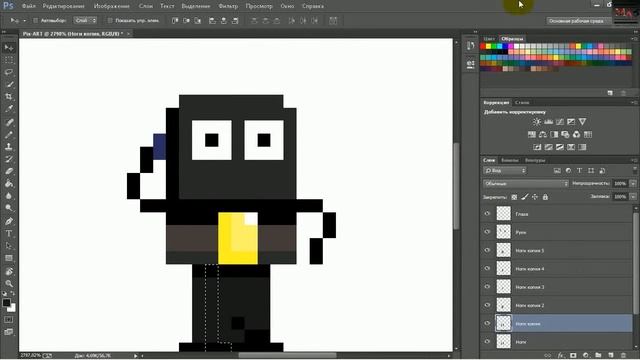Add a Color Balance adjustment
Screen dimensions: 640x360
542,134
